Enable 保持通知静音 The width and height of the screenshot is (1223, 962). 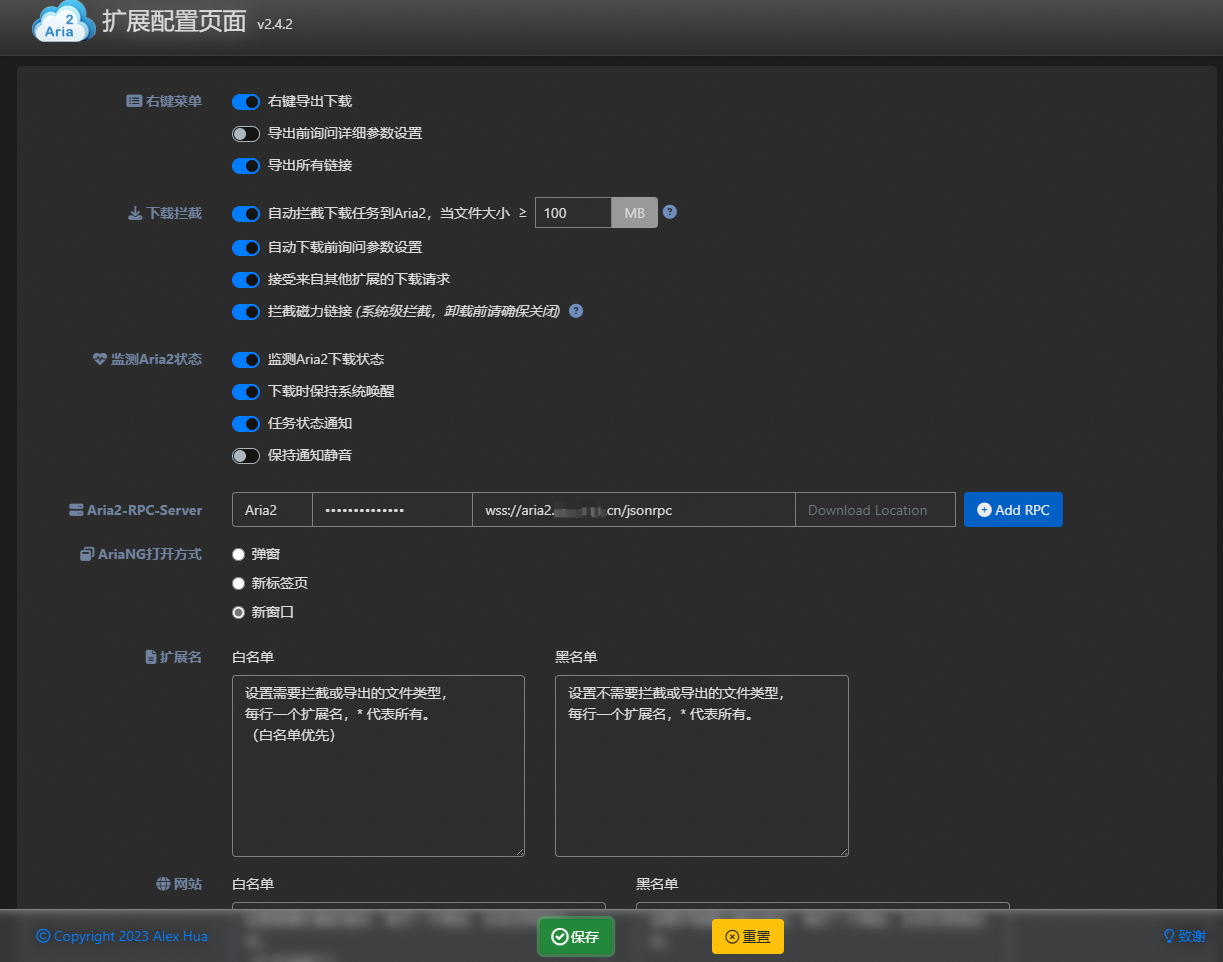pyautogui.click(x=245, y=455)
